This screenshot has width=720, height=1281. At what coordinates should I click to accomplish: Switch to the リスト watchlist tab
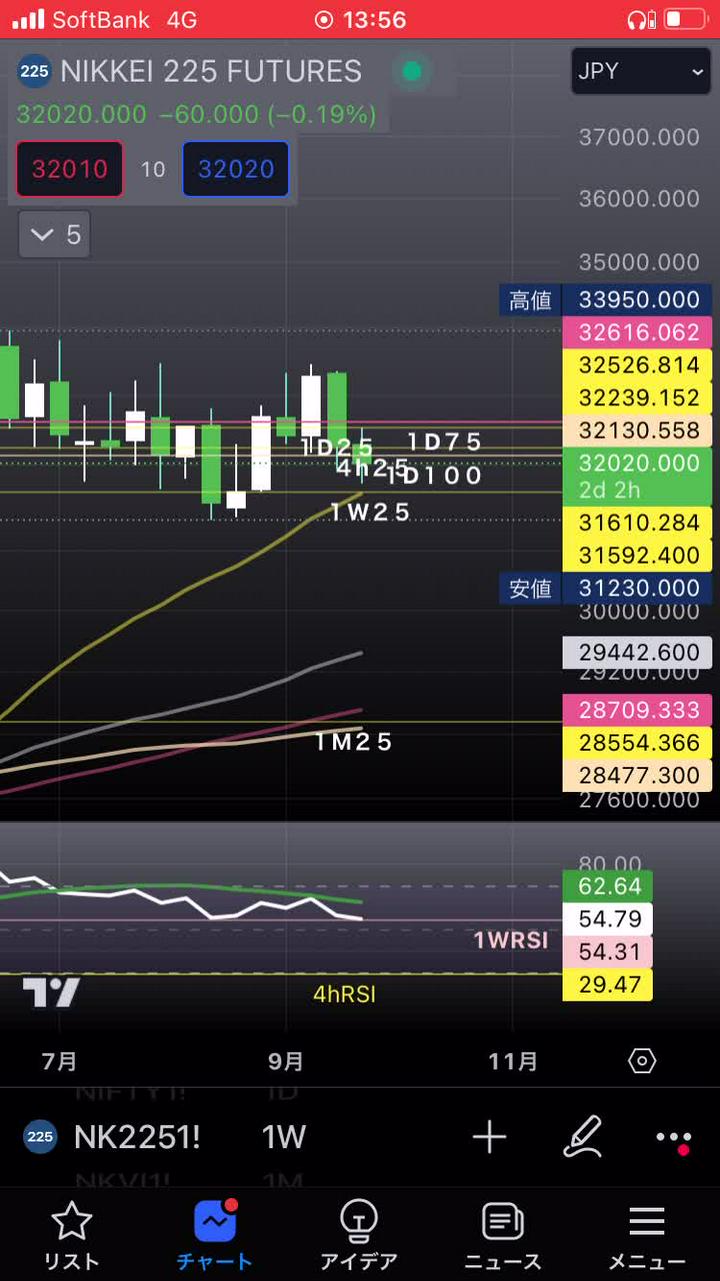point(71,1236)
